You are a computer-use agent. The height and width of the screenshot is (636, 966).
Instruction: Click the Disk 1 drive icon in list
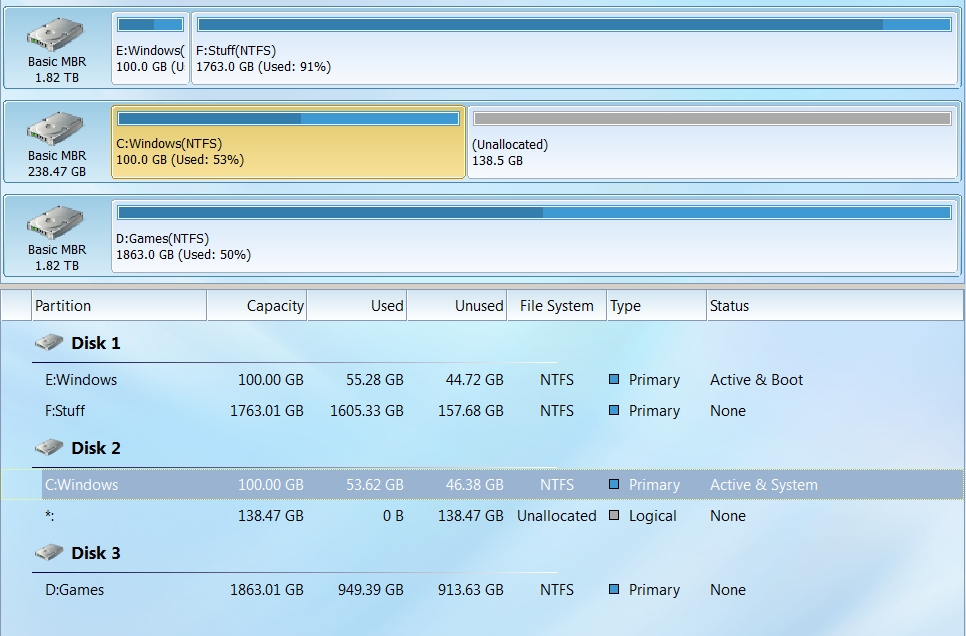tap(49, 342)
